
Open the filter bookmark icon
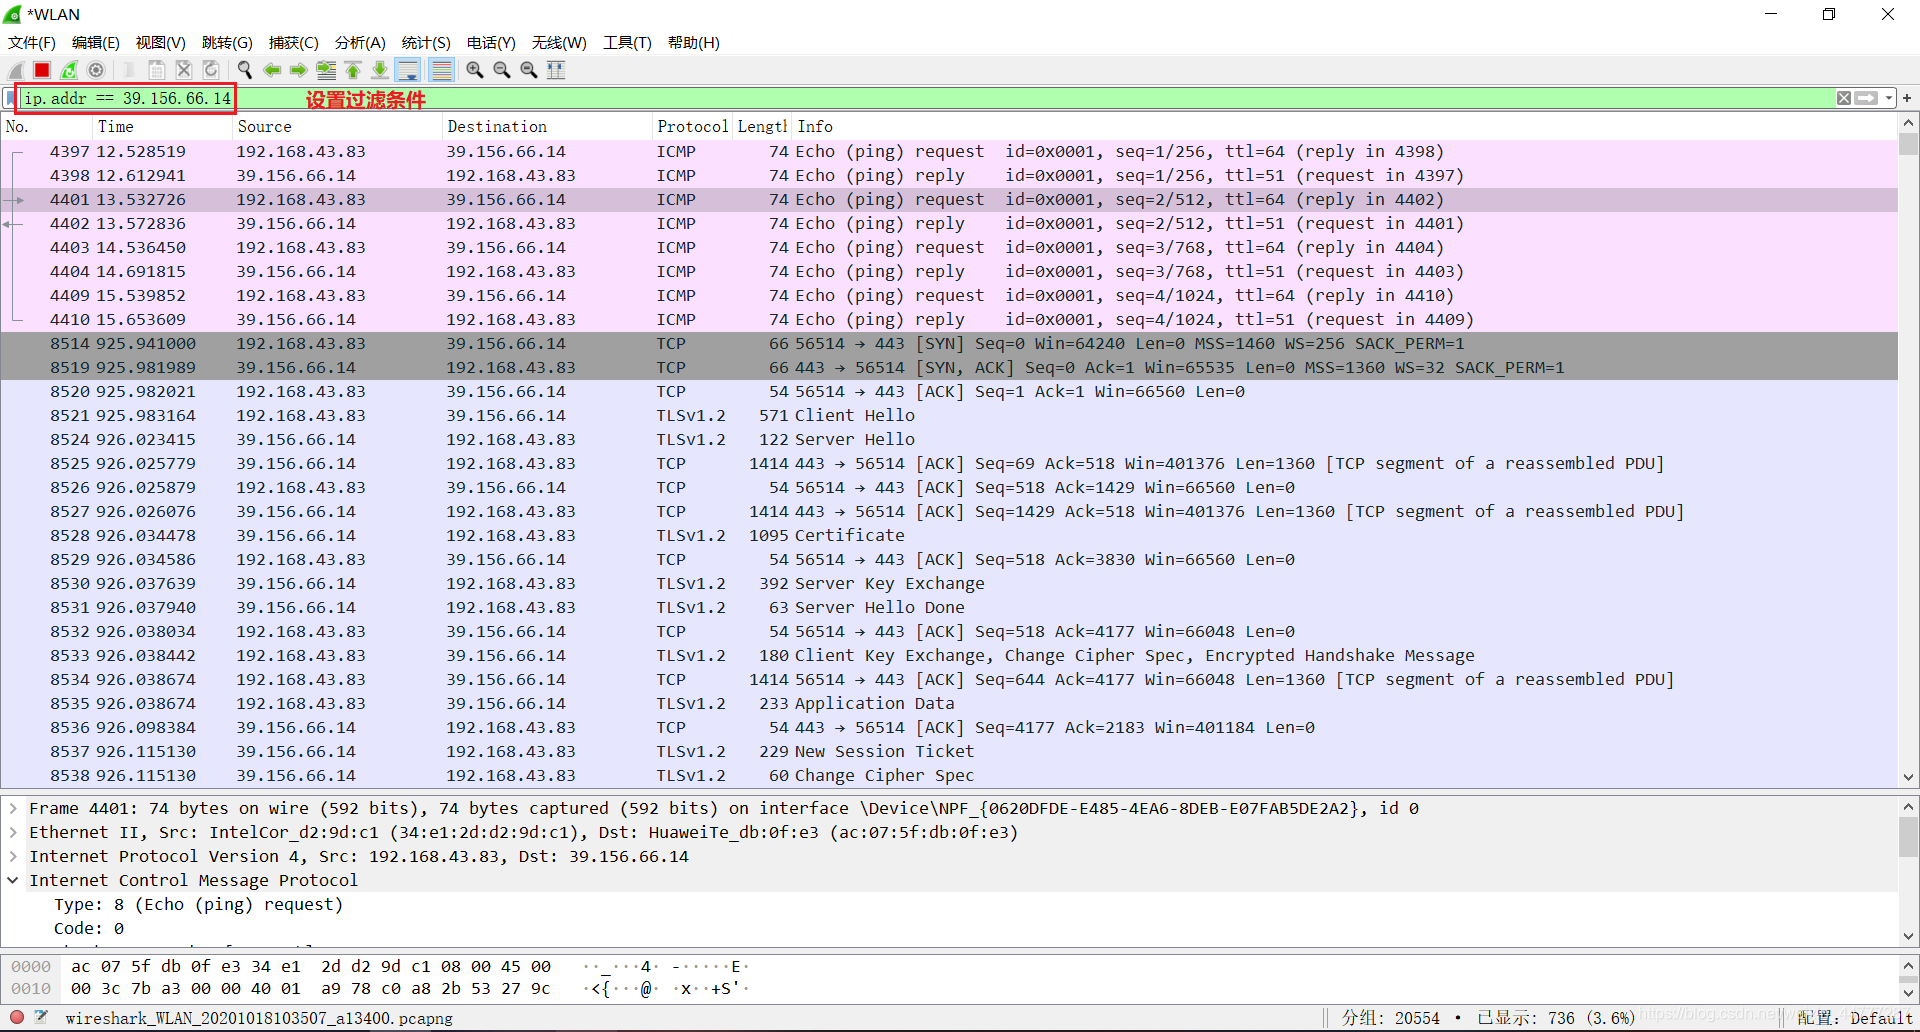10,98
